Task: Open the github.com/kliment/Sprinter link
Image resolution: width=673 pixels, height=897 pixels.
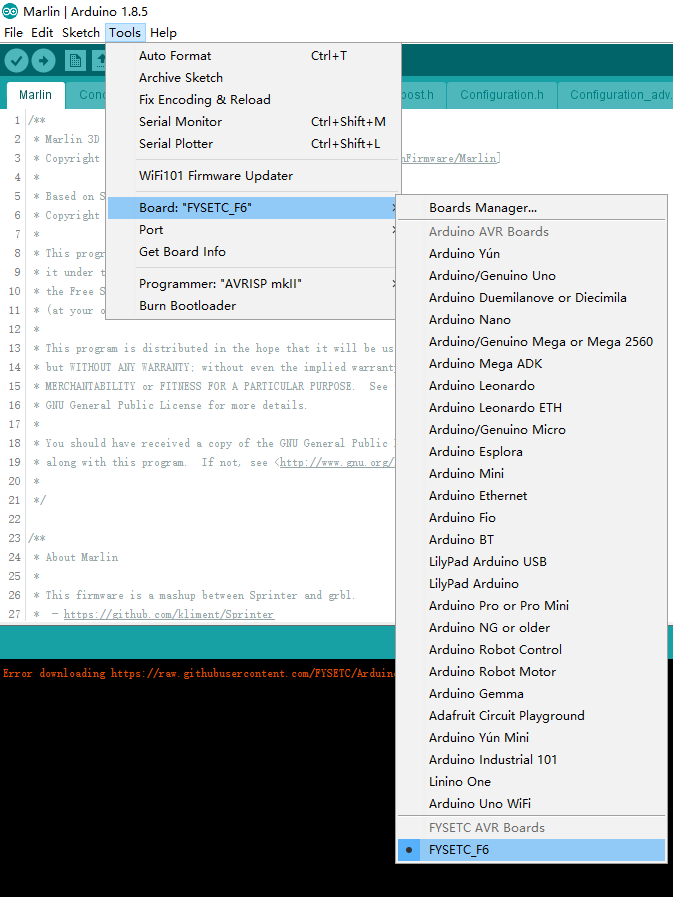Action: (x=169, y=614)
